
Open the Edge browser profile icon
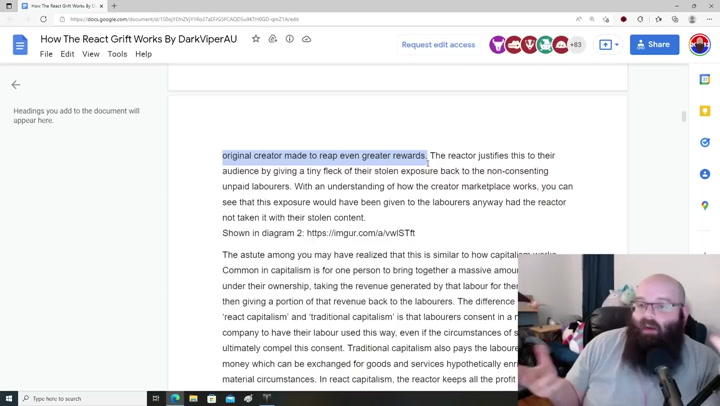(692, 19)
